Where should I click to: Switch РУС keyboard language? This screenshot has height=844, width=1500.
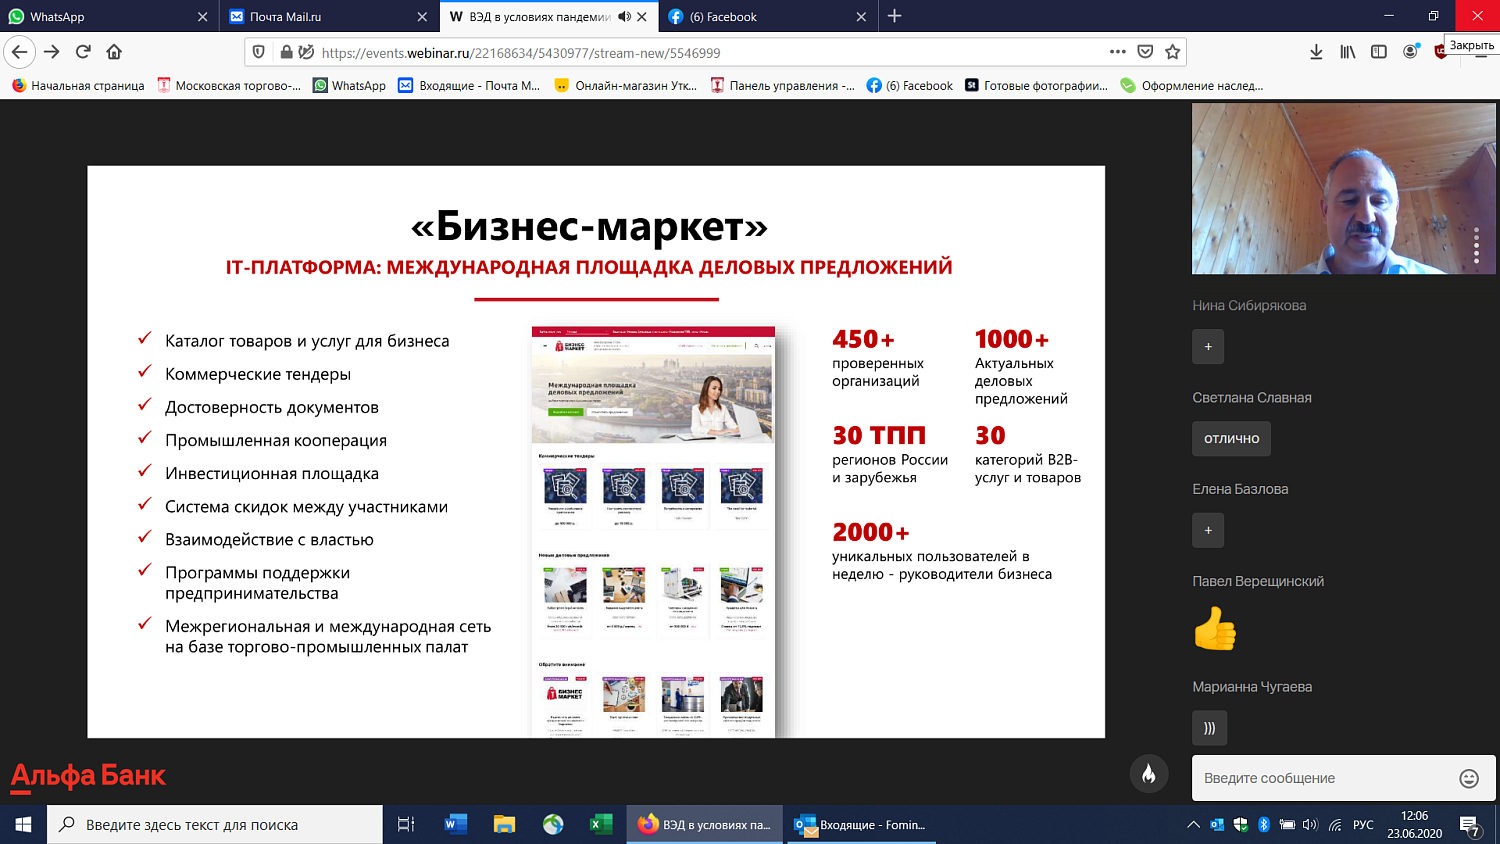(x=1363, y=825)
